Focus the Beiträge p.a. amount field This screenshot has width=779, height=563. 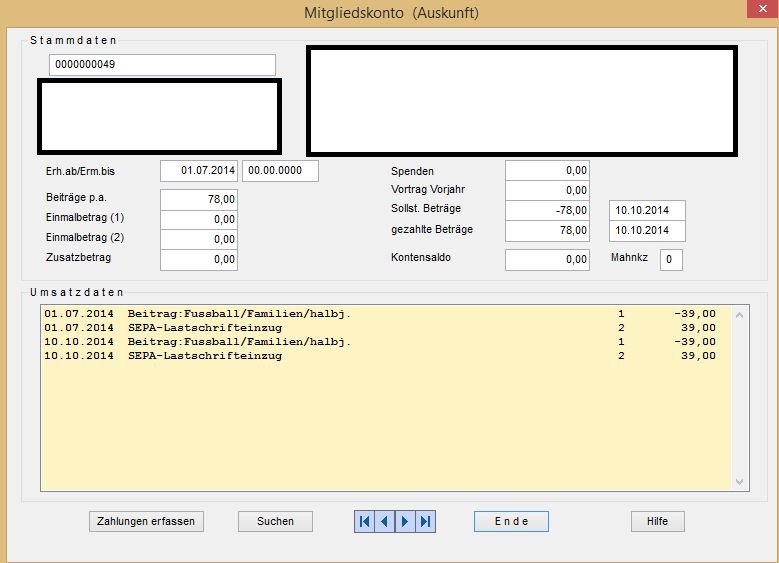coord(199,199)
